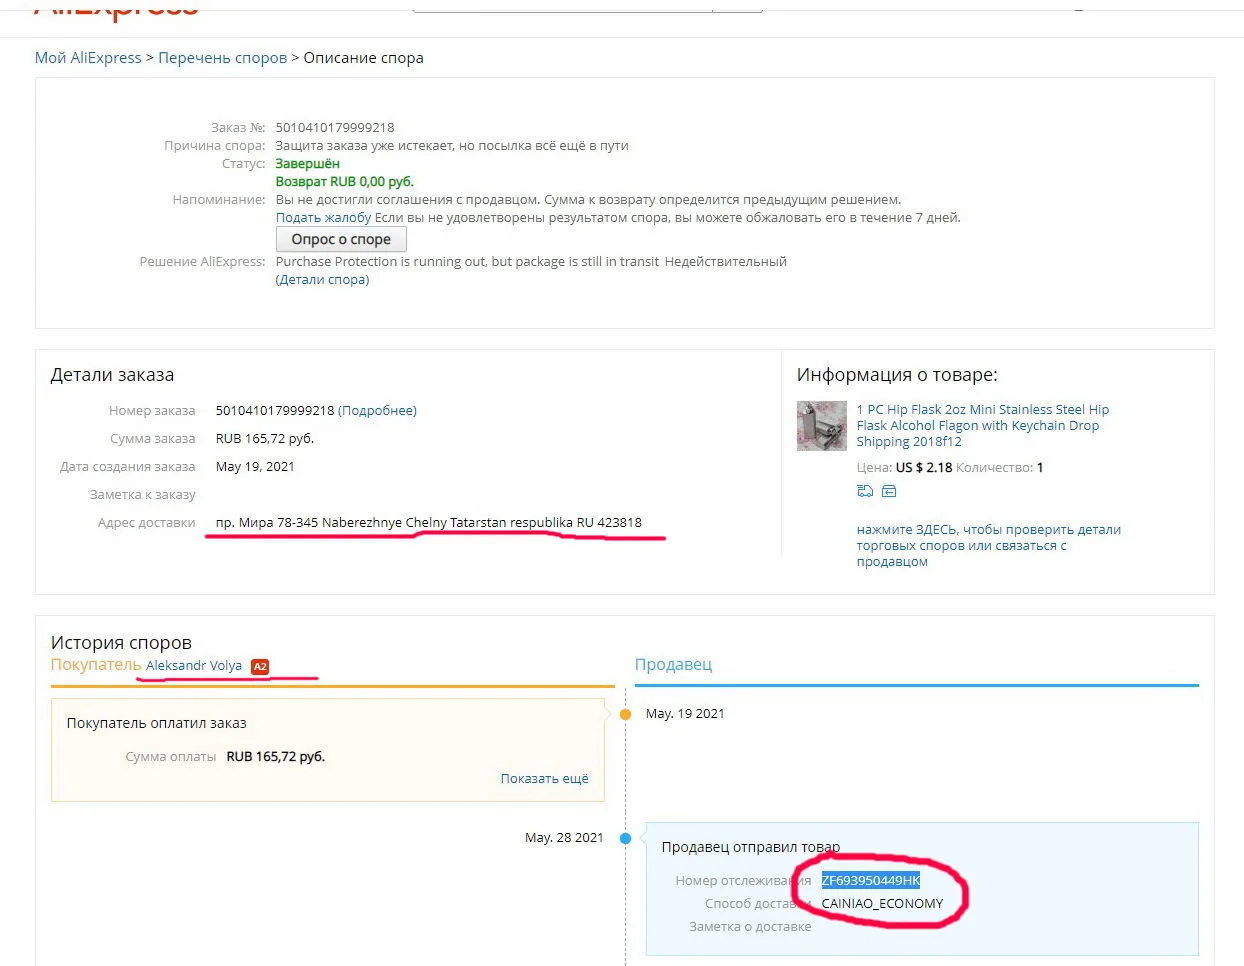Click the Сумма оплаты RUB 165,72 руб. value
This screenshot has height=966, width=1244.
click(276, 757)
